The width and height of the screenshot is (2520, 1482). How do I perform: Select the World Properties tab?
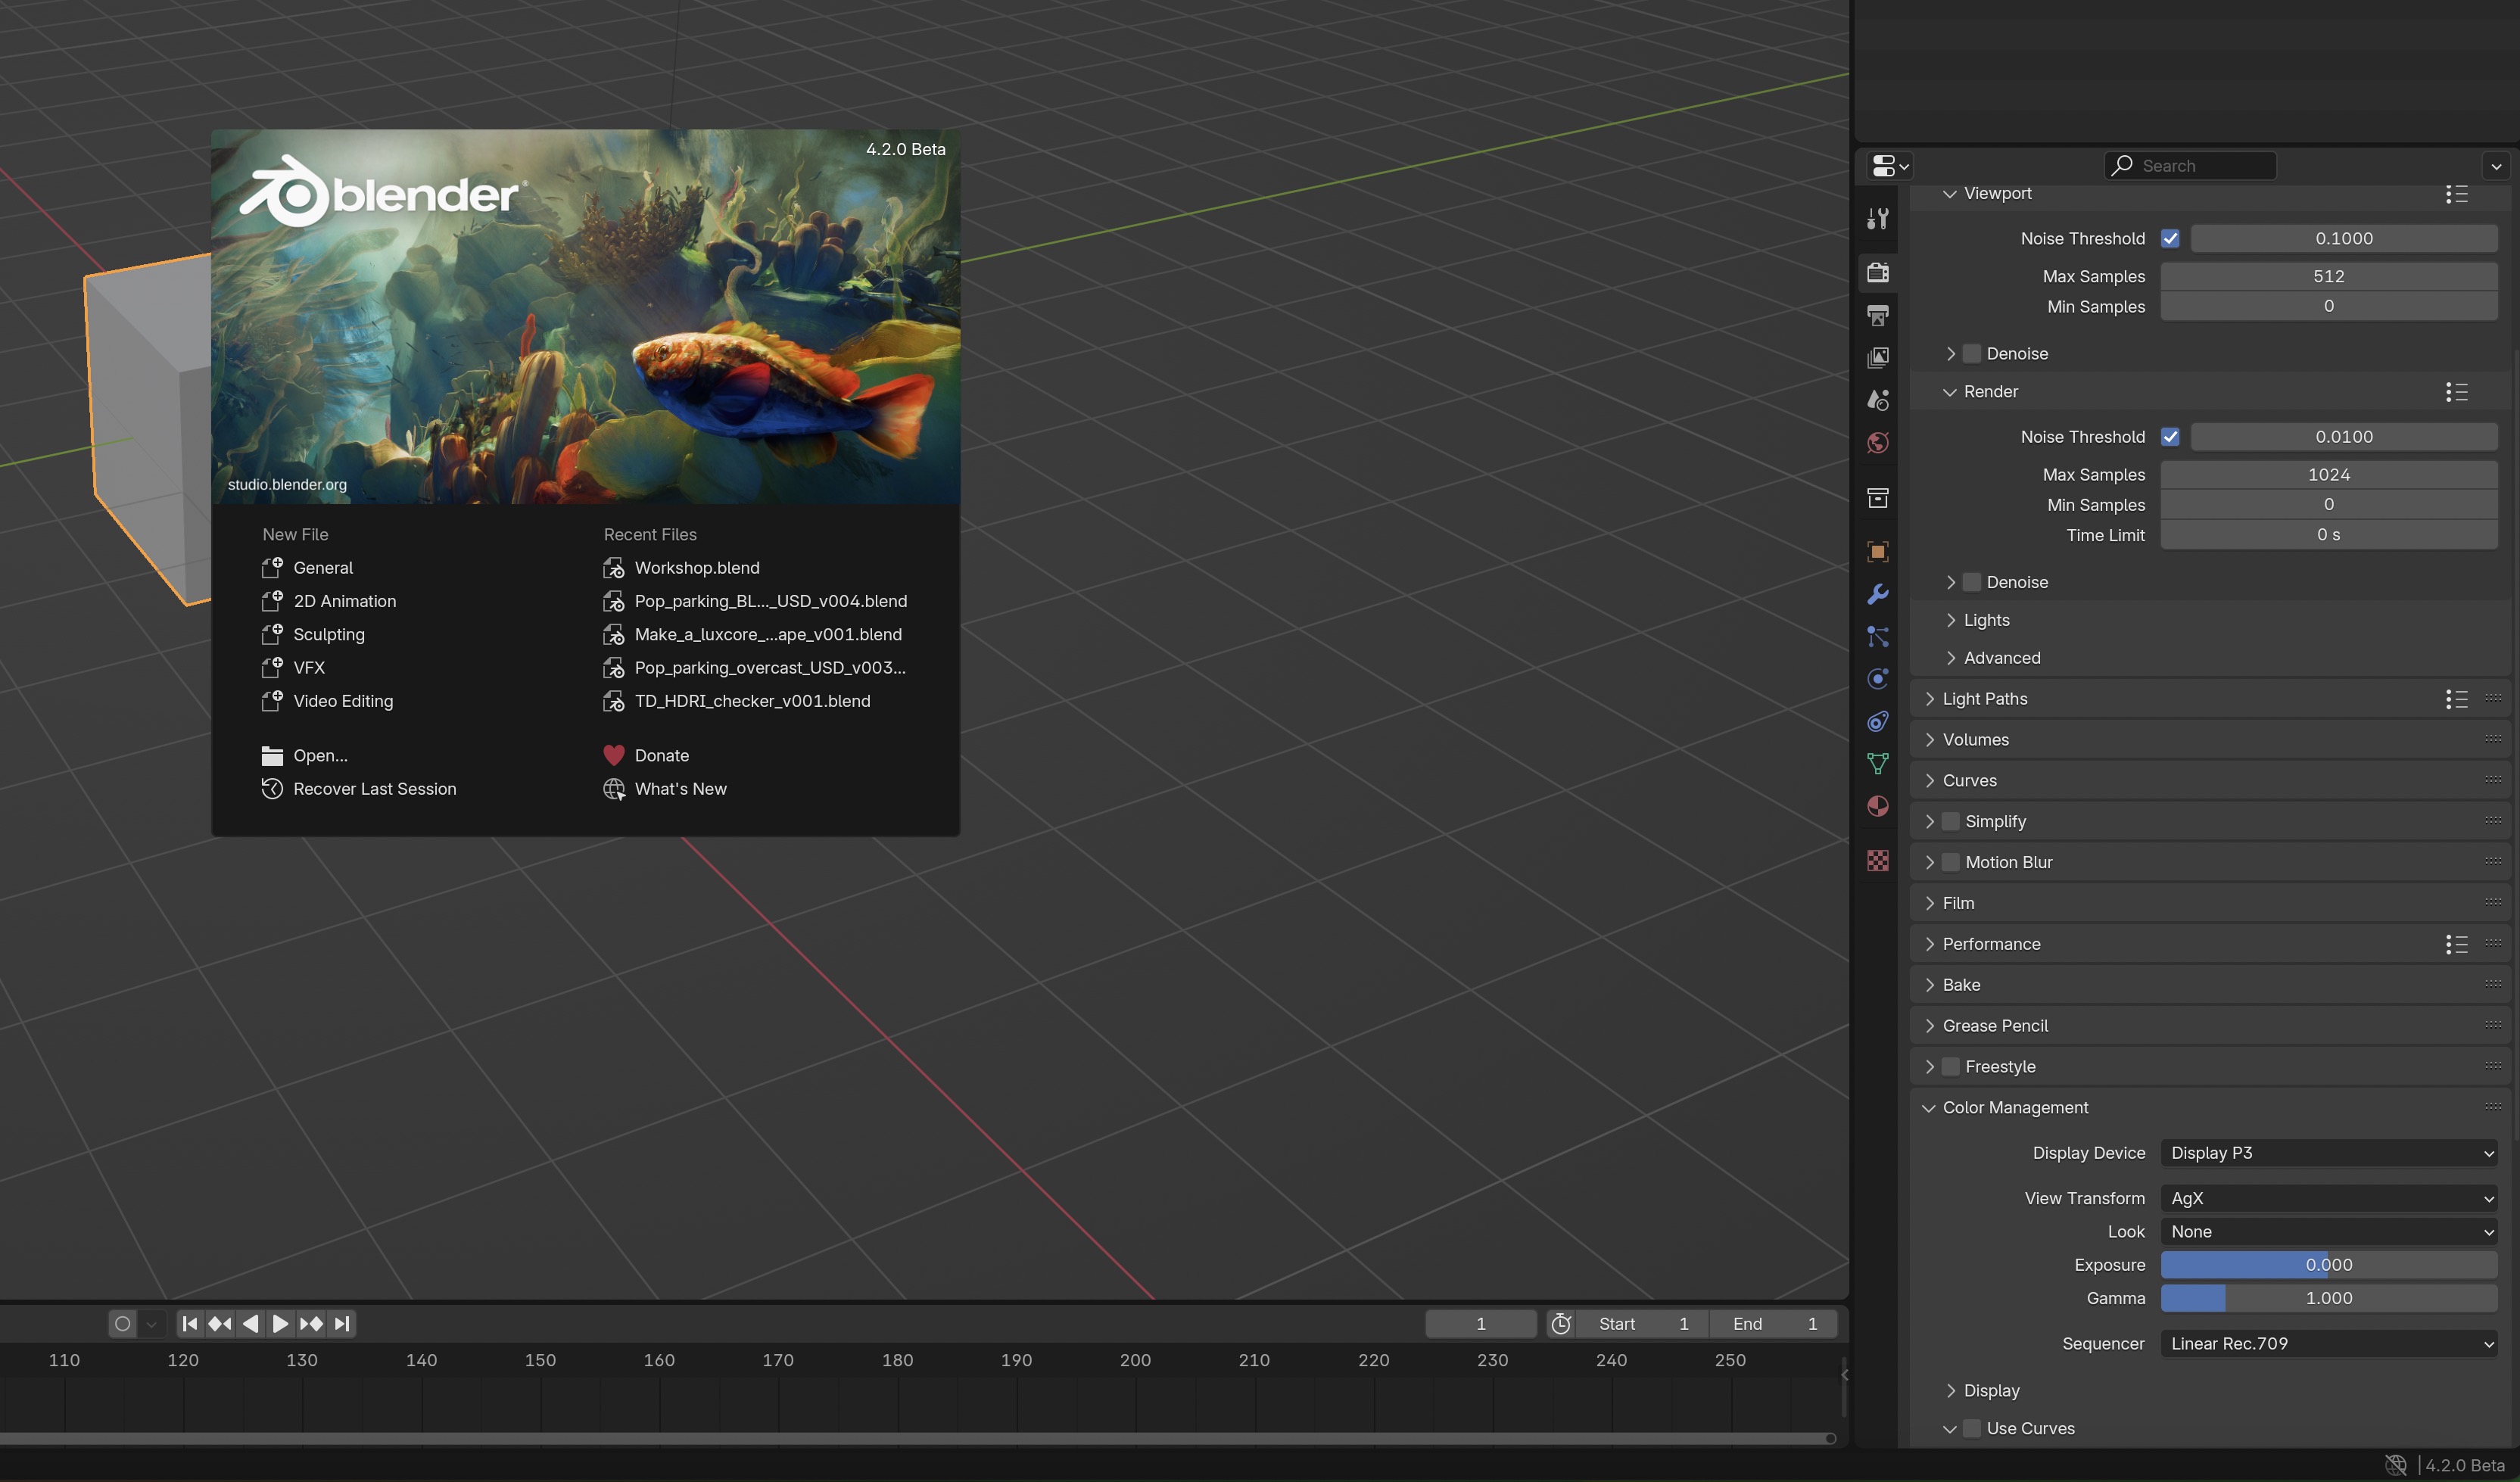tap(1878, 441)
